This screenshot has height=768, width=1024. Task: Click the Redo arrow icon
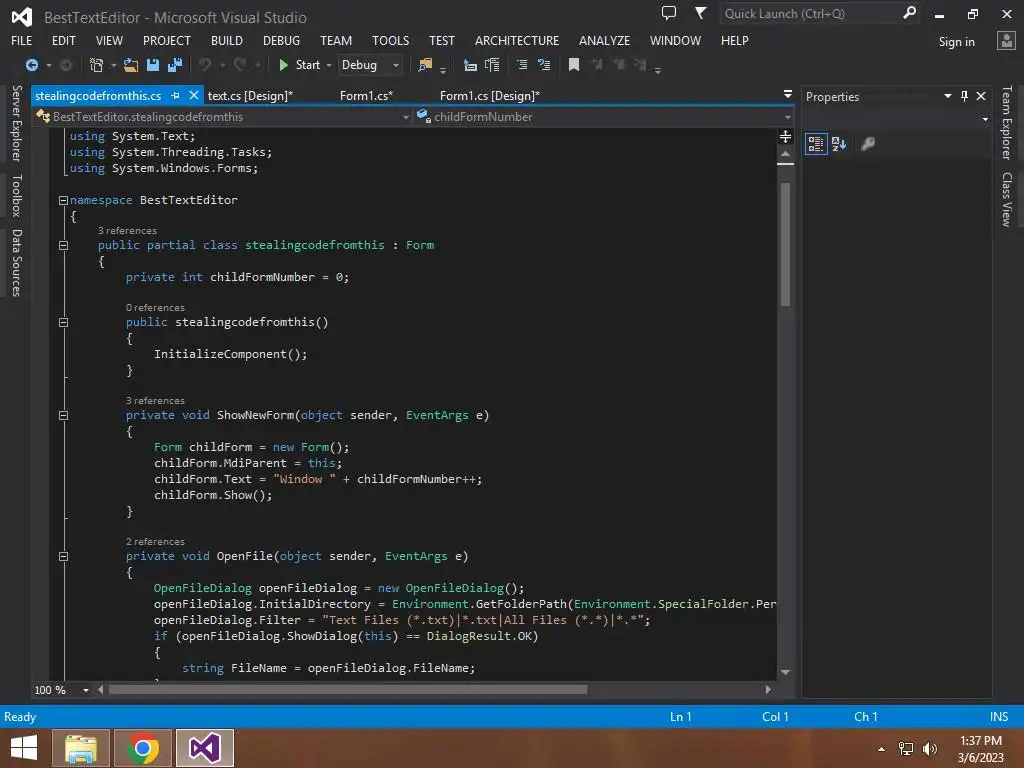(x=240, y=65)
